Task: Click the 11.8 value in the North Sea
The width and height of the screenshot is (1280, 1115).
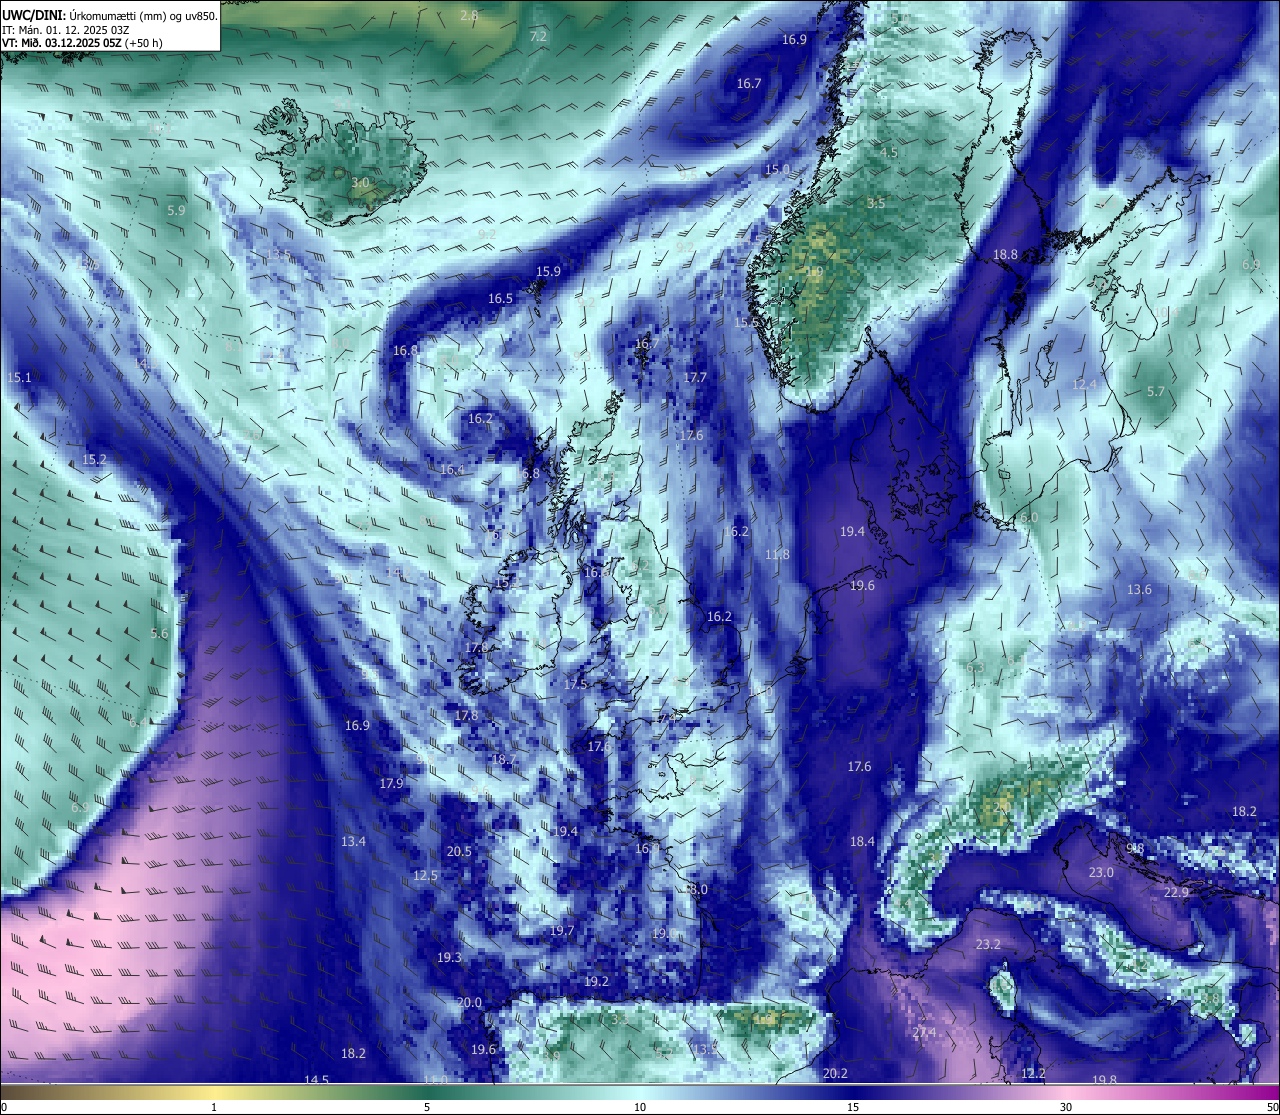Action: pos(777,555)
